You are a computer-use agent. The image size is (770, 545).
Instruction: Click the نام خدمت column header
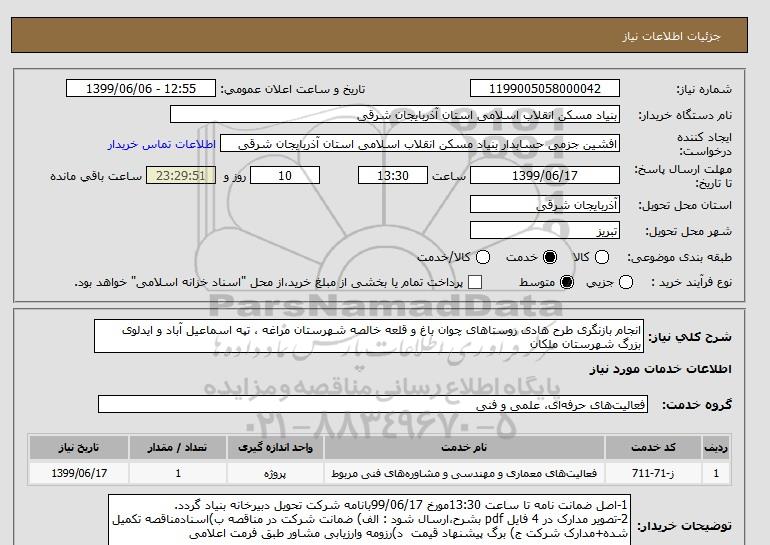[464, 447]
